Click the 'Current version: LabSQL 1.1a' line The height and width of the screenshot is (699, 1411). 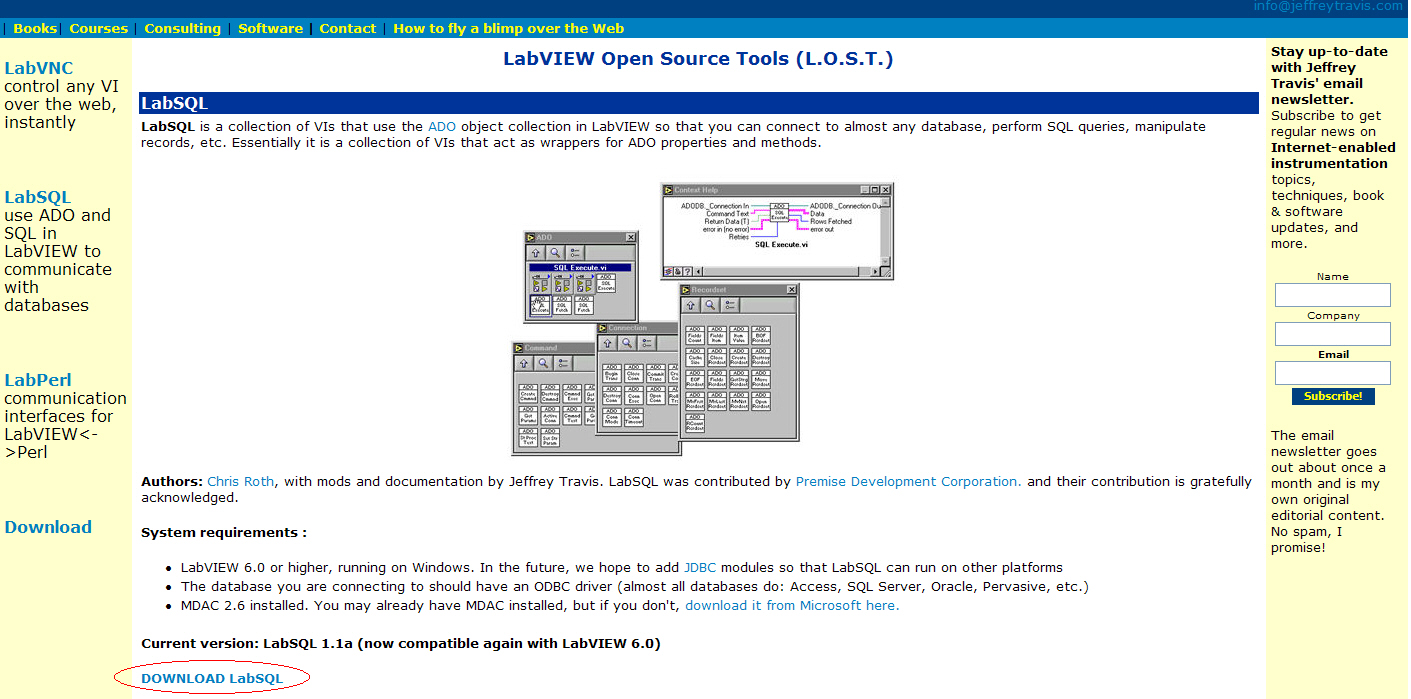pyautogui.click(x=401, y=643)
